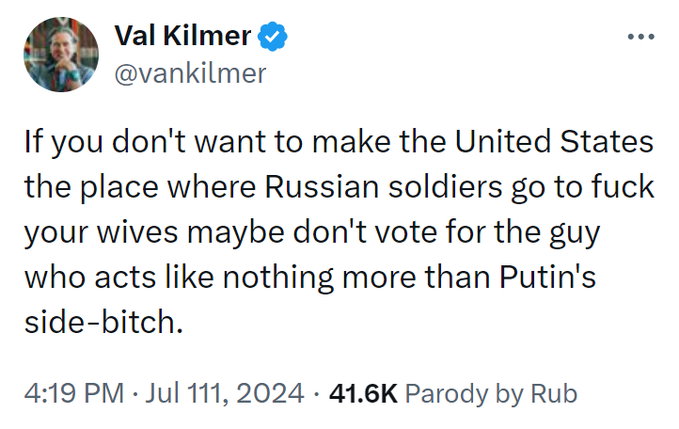
Task: Click the name Rub in footer
Action: point(556,393)
